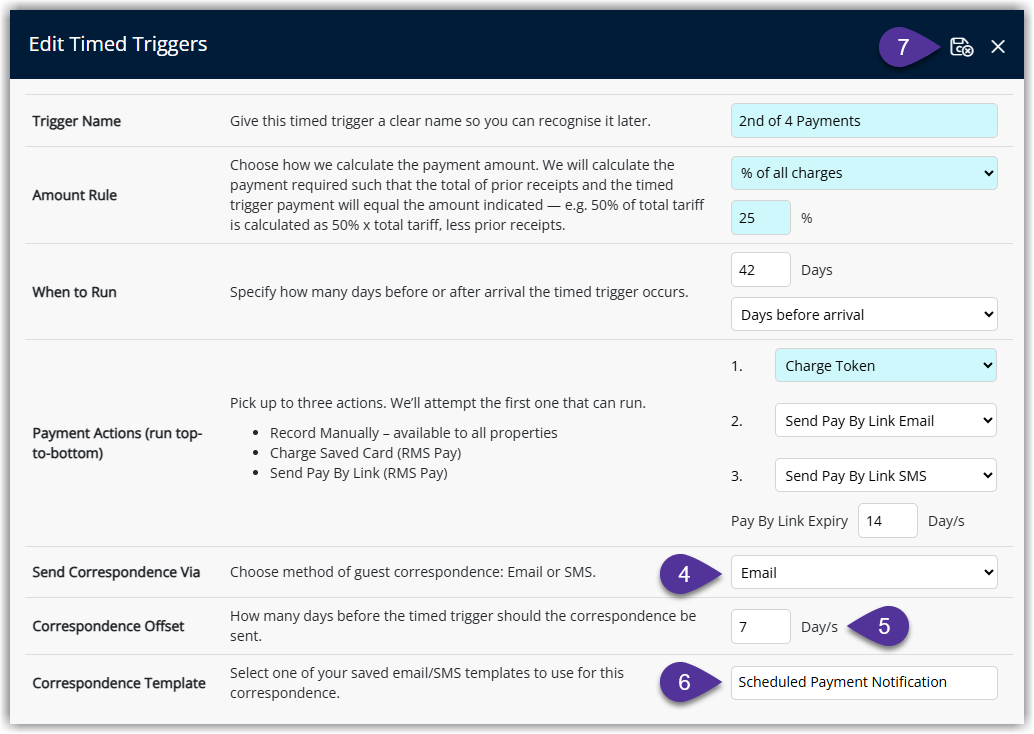Open the 'Charge Token' payment action dropdown
Viewport: 1034px width, 734px height.
point(886,365)
